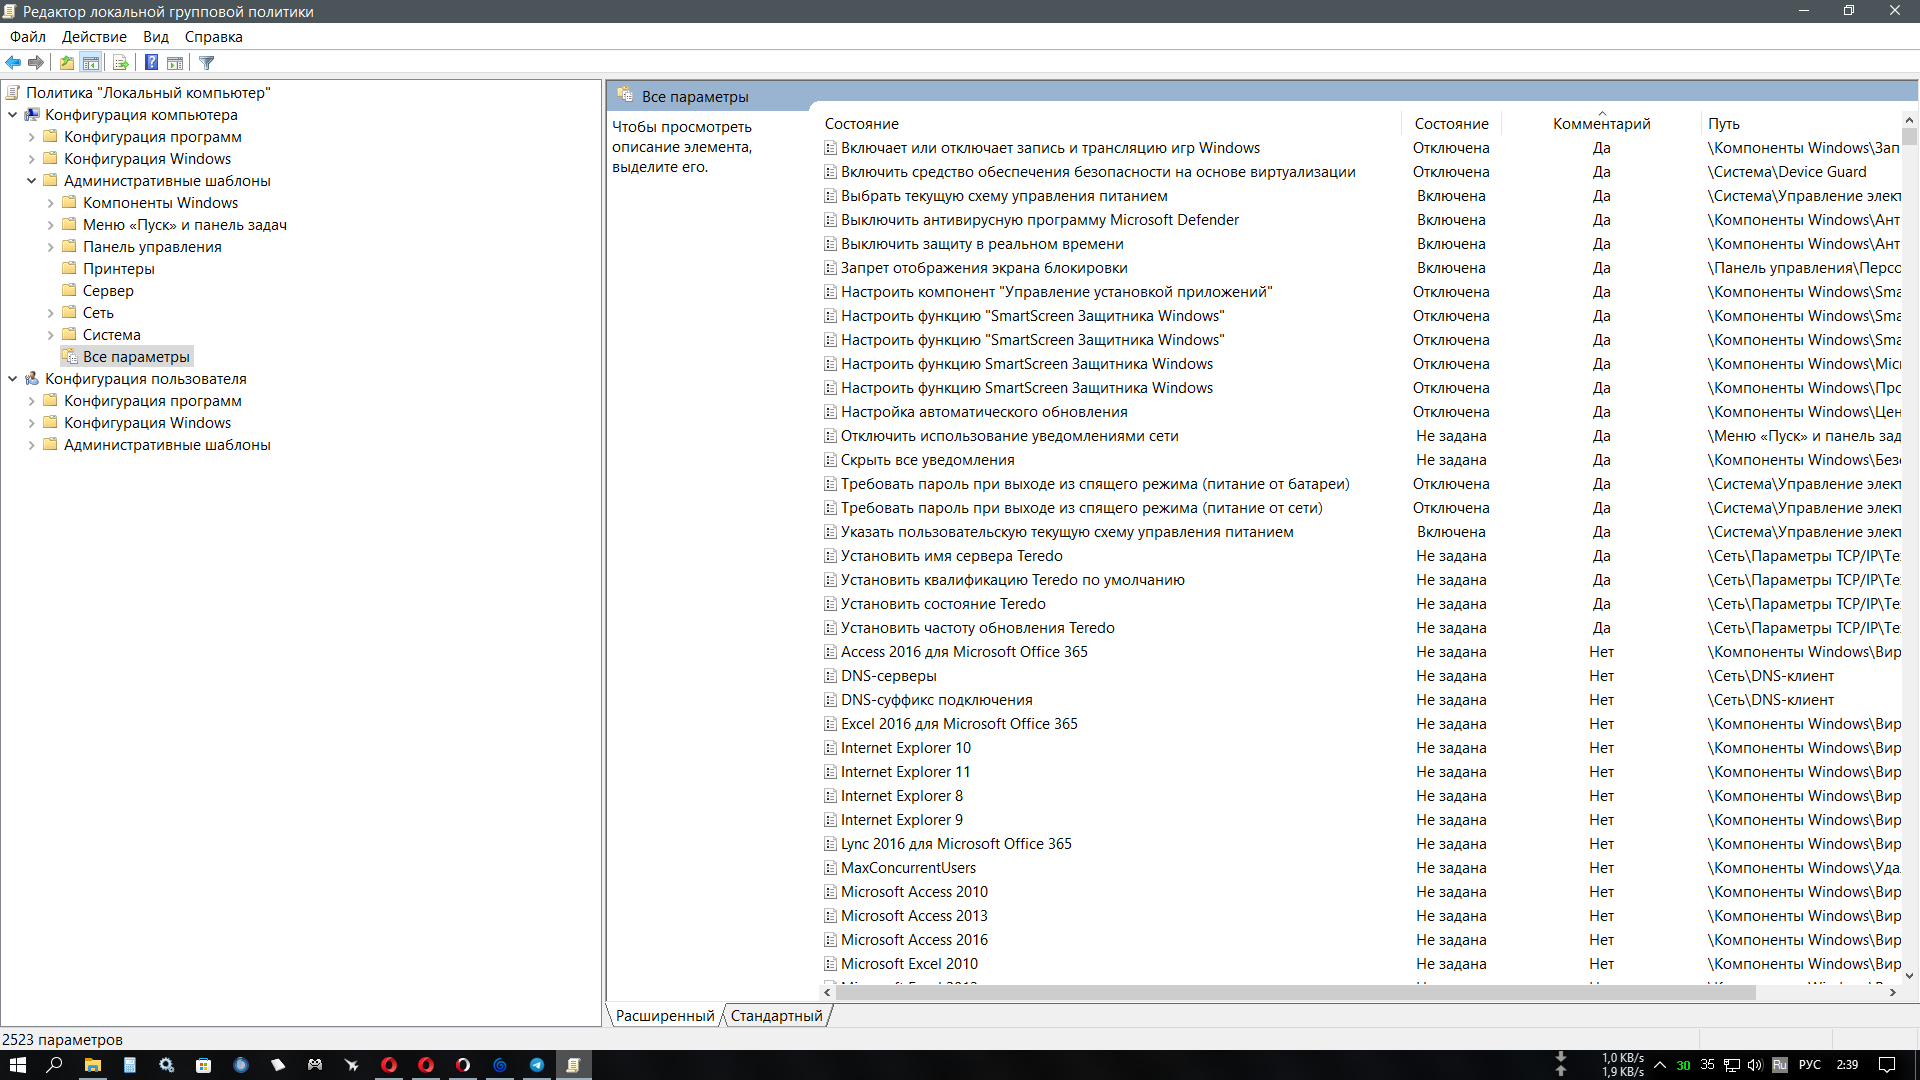The height and width of the screenshot is (1080, 1920).
Task: Switch to the Расширенный tab
Action: point(665,1016)
